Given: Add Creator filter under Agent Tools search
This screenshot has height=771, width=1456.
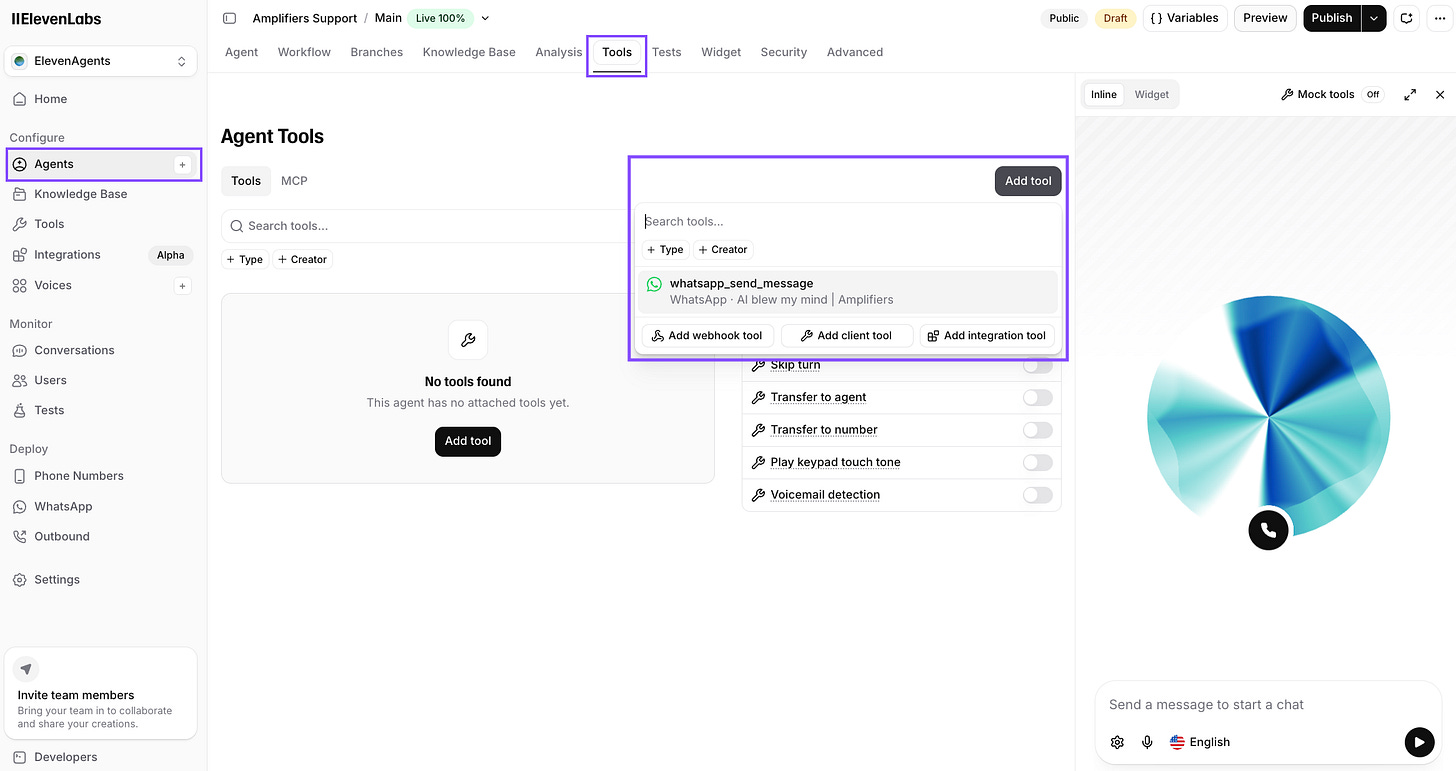Looking at the screenshot, I should click(x=302, y=259).
